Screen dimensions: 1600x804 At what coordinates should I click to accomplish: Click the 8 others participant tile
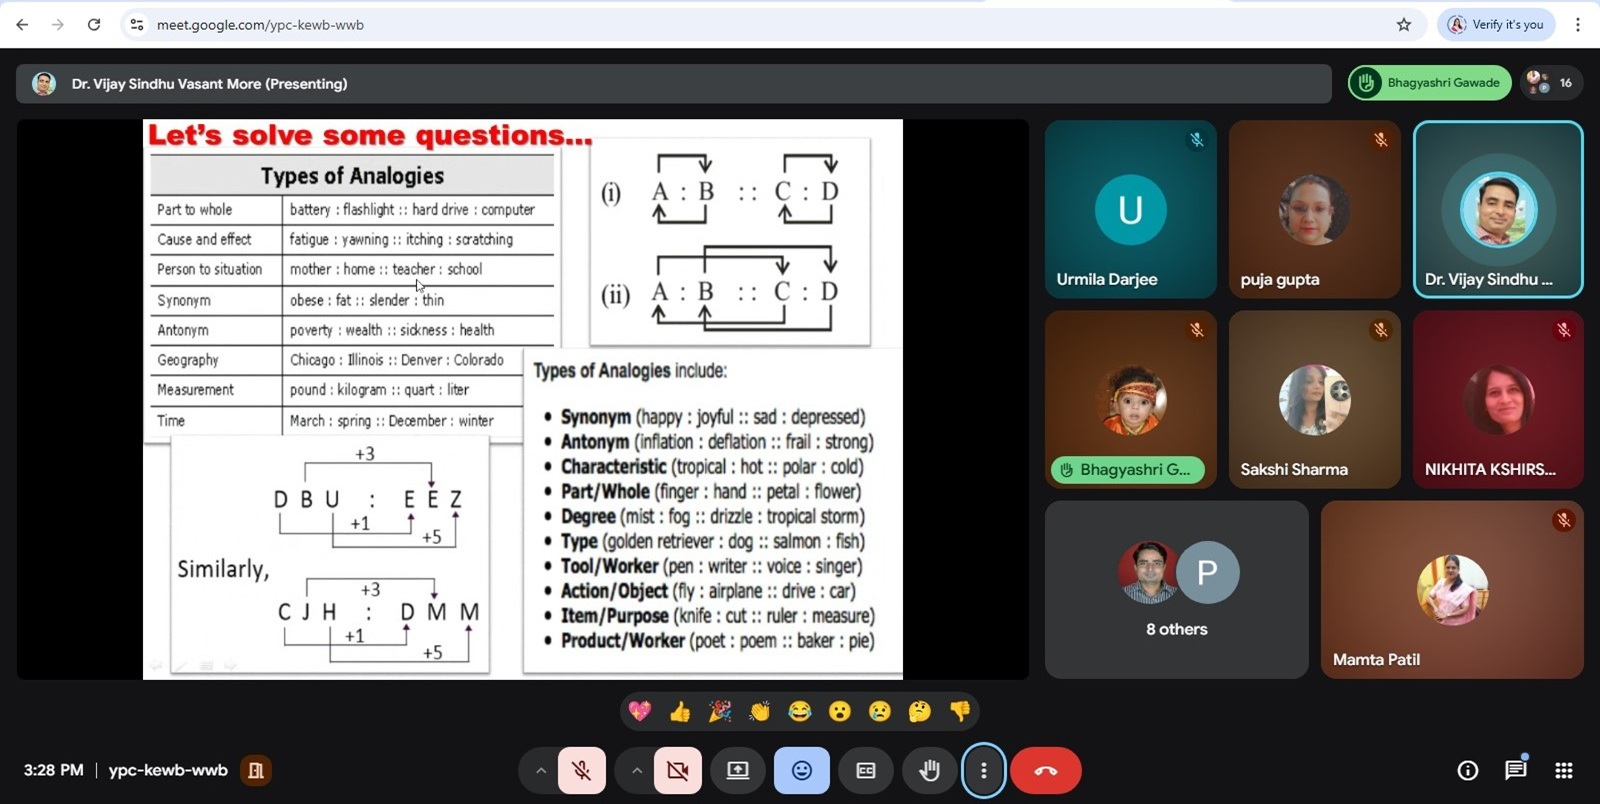point(1176,589)
